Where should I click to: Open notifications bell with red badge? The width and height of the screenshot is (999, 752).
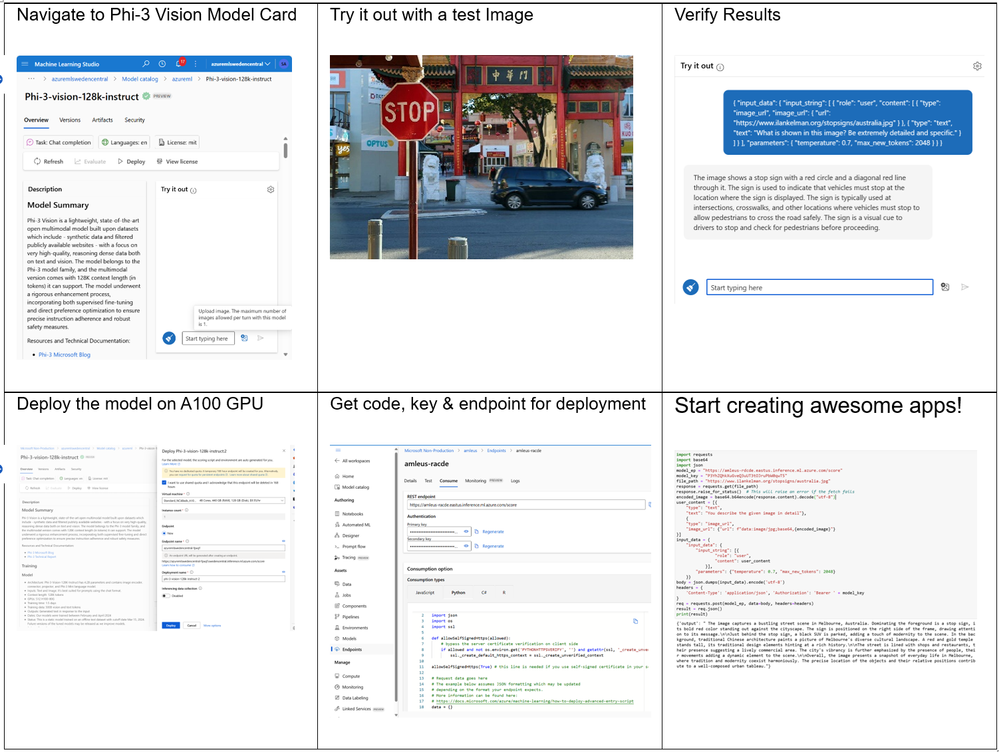pyautogui.click(x=180, y=63)
